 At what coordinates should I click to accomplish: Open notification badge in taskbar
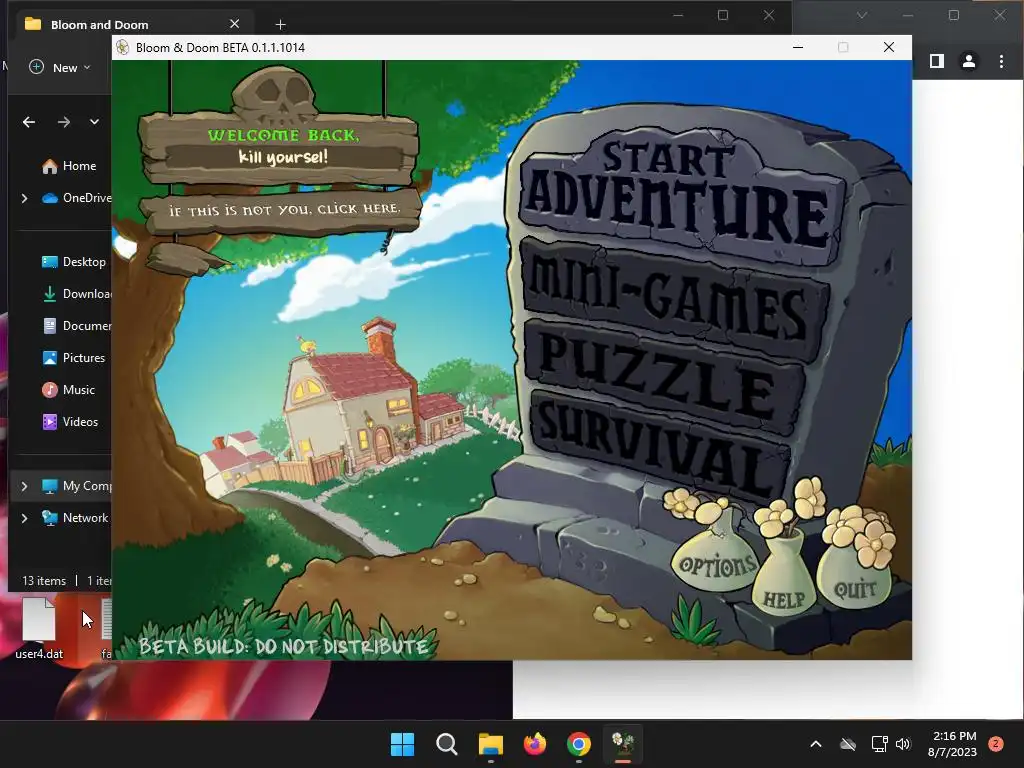(996, 744)
